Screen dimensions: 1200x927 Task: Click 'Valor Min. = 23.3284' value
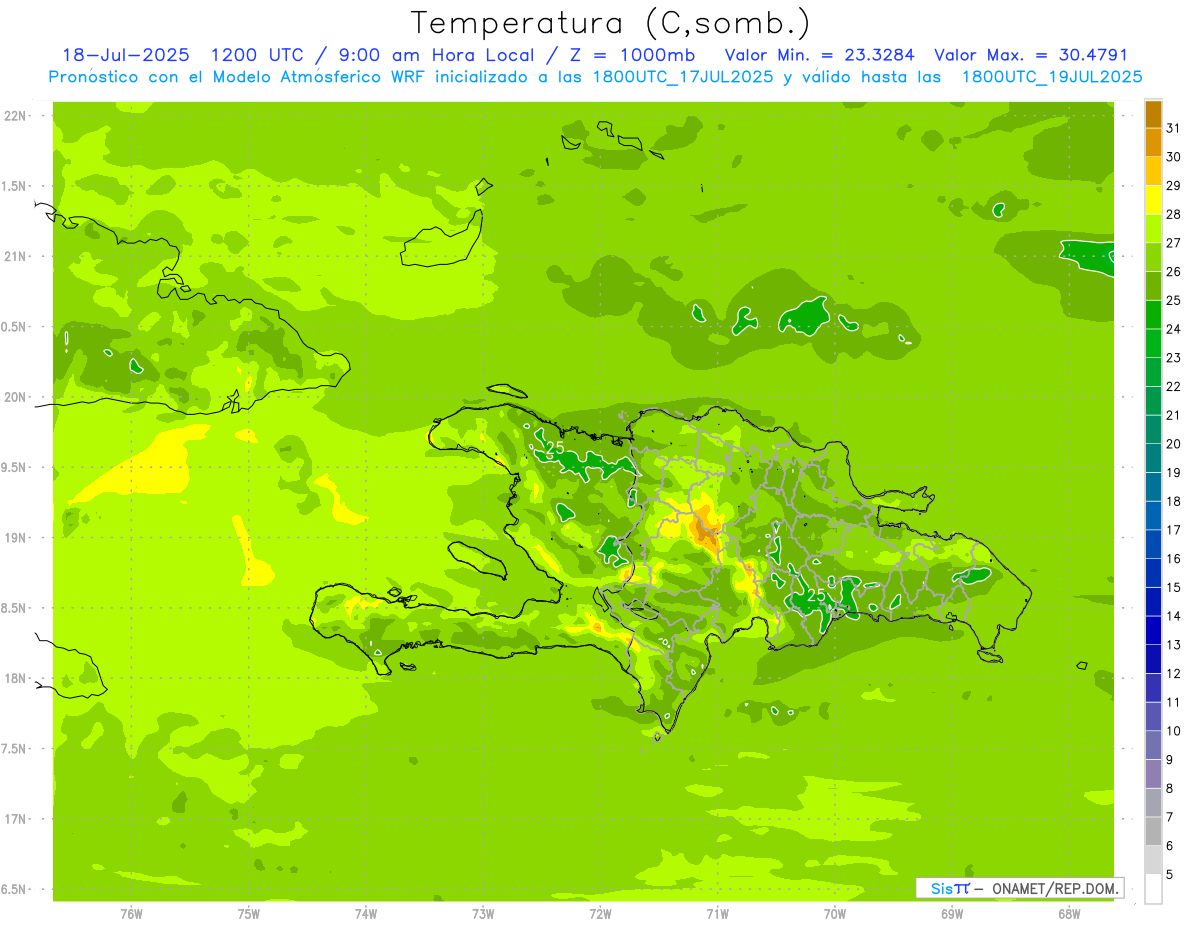coord(820,55)
